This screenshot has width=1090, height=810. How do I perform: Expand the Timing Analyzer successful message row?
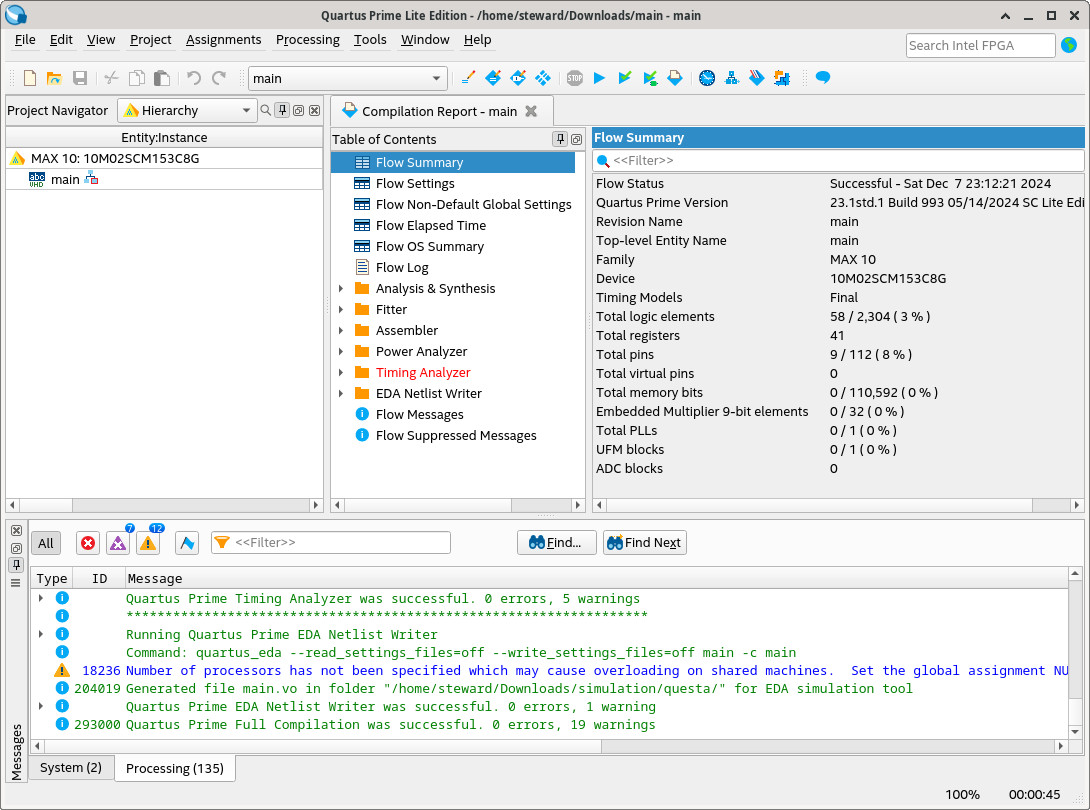(x=41, y=598)
